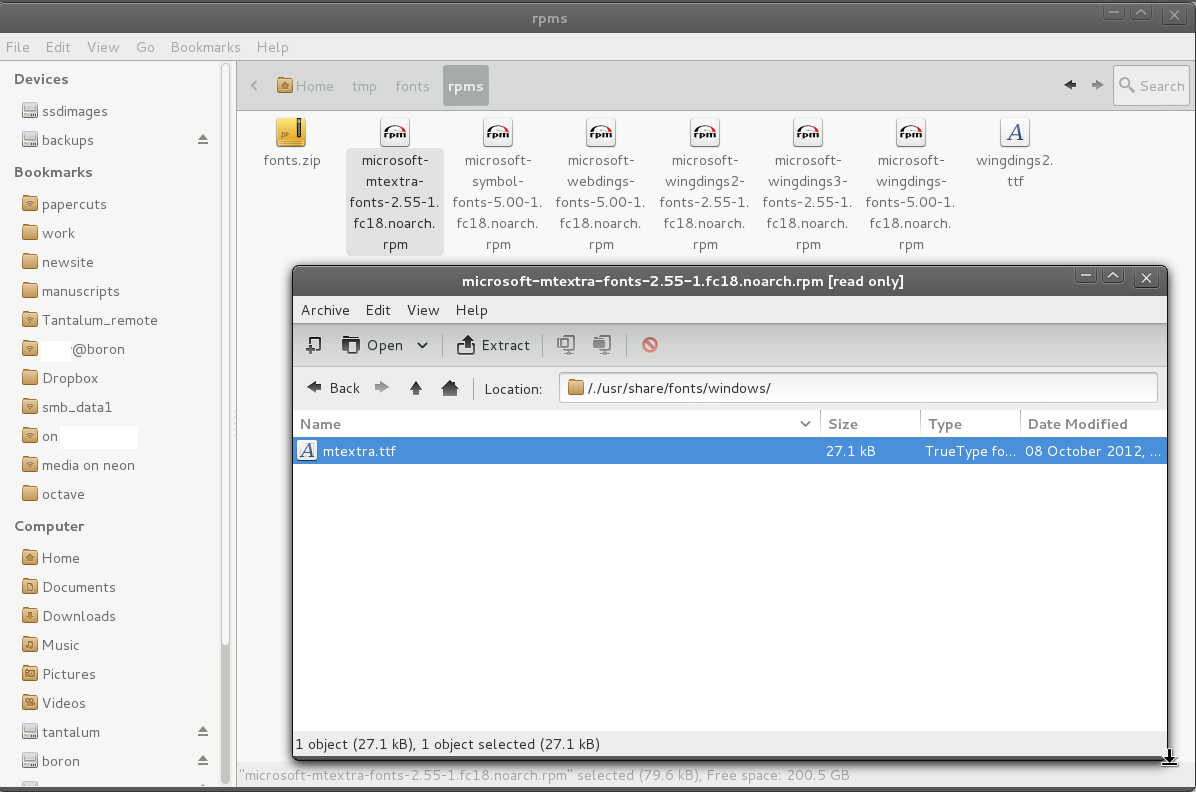The image size is (1196, 792).
Task: Open the archive manager Edit menu
Action: [x=378, y=310]
